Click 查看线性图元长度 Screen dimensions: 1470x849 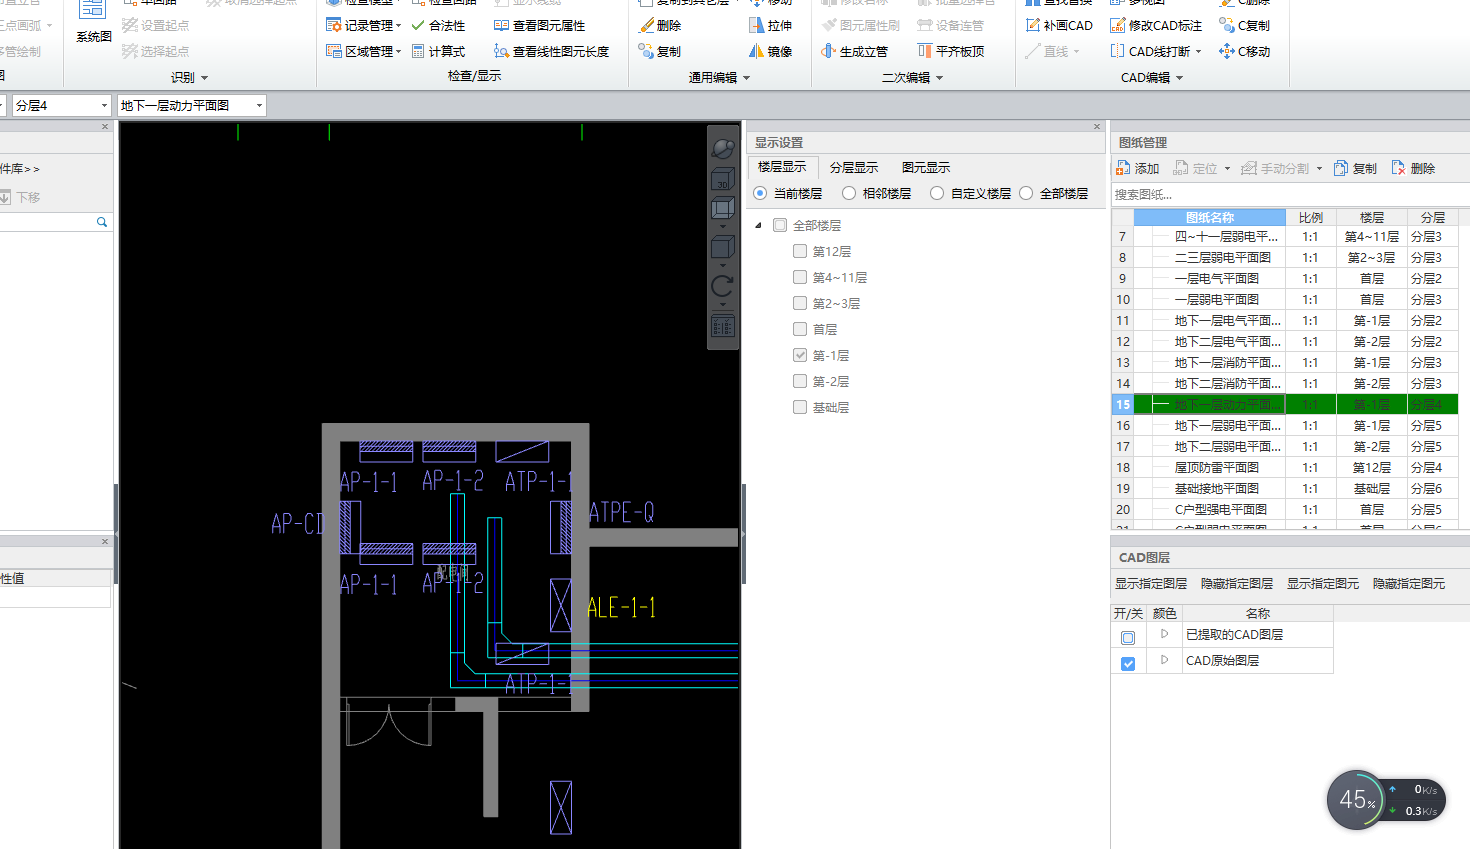tap(552, 51)
